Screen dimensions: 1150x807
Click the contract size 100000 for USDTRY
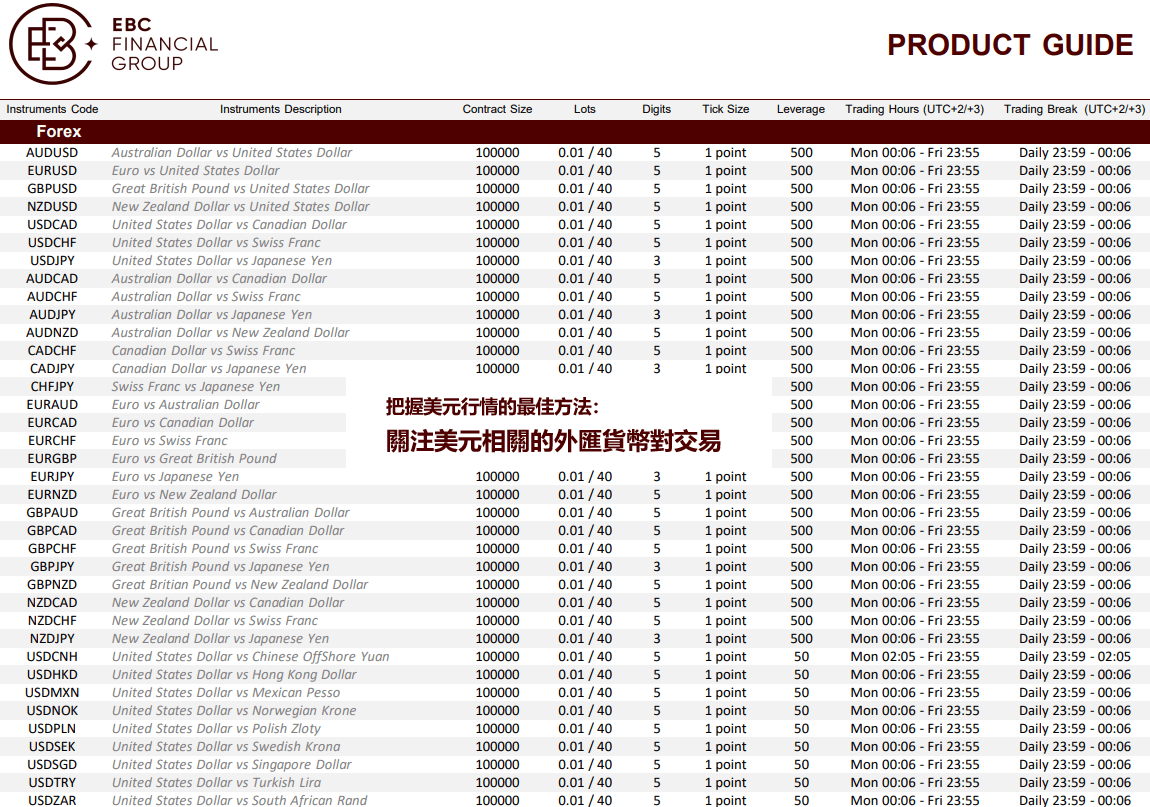(497, 783)
